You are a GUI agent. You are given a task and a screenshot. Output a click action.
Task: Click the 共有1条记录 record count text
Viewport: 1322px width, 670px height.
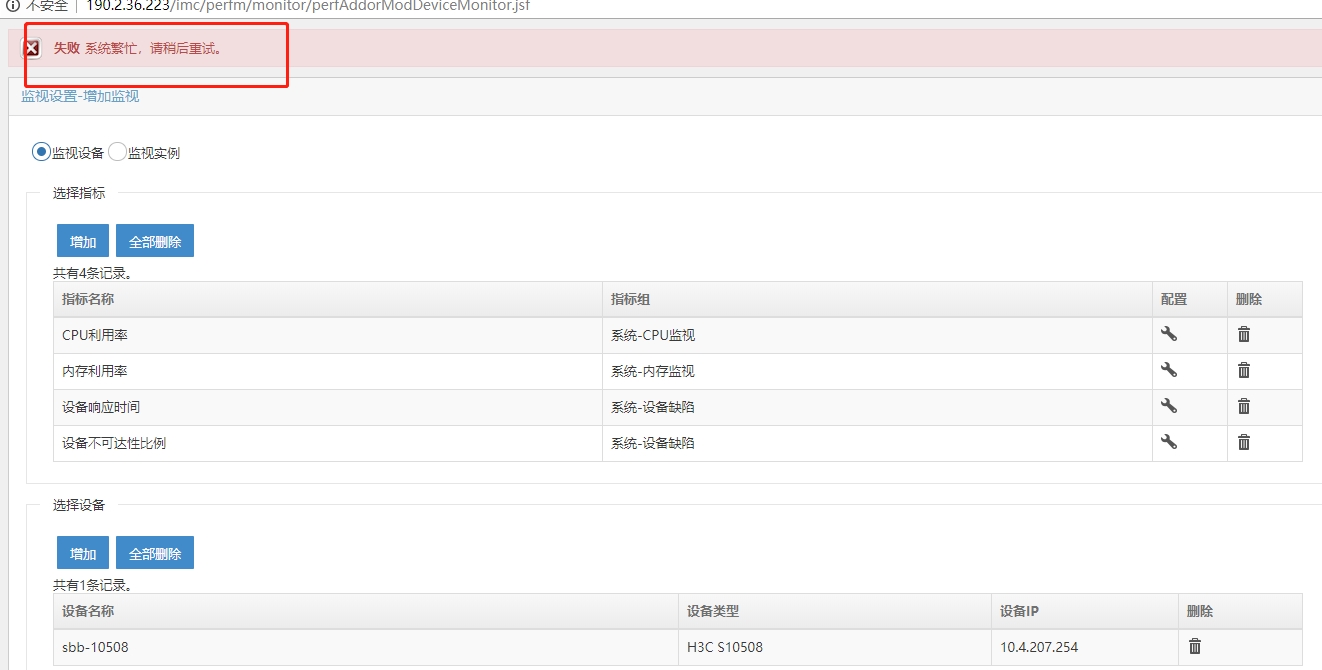[x=93, y=584]
